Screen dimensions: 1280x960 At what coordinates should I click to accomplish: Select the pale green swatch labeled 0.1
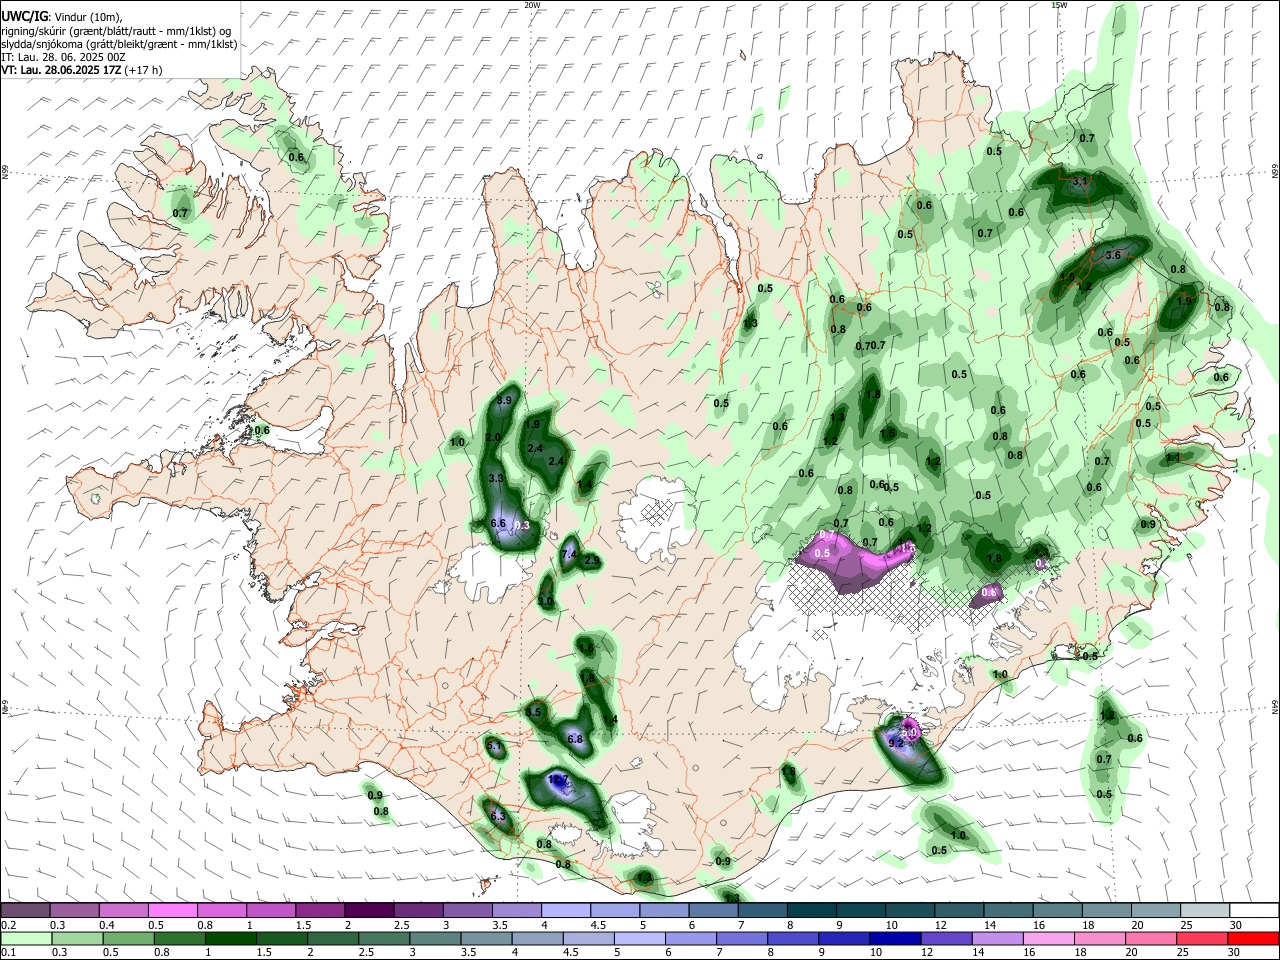coord(26,939)
